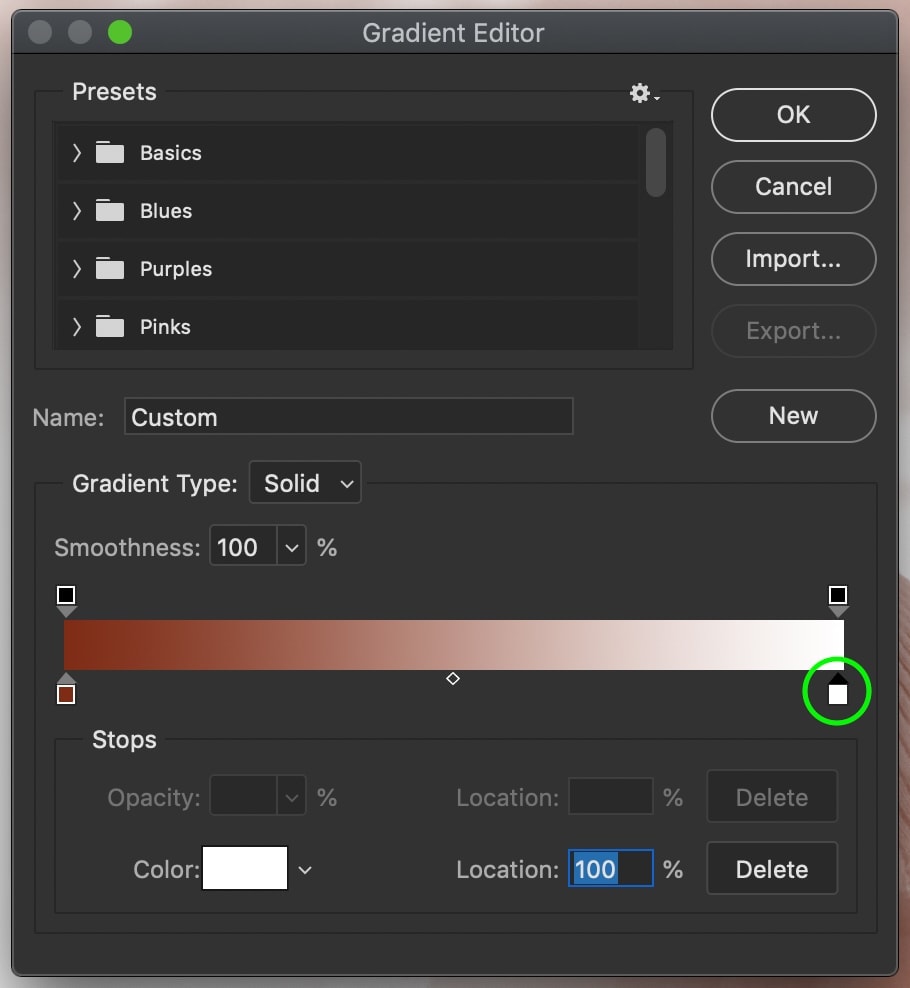Select the left opacity stop above gradient

coord(66,601)
